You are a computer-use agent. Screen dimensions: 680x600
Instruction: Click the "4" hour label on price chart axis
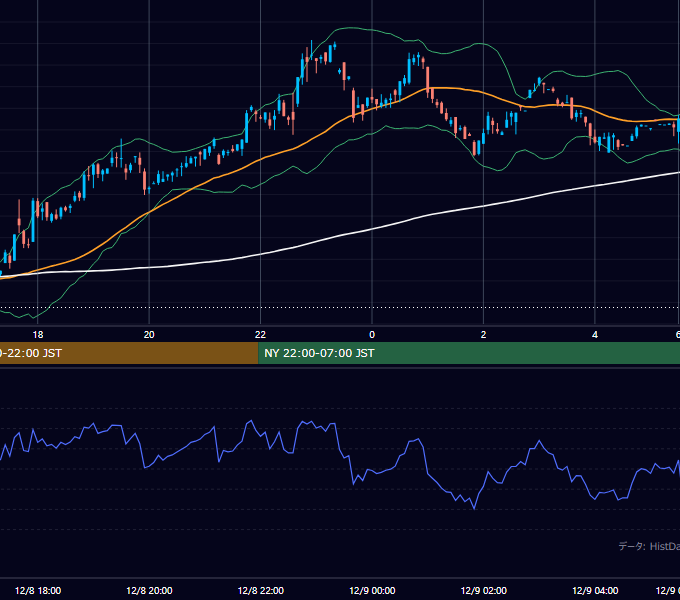pyautogui.click(x=595, y=335)
